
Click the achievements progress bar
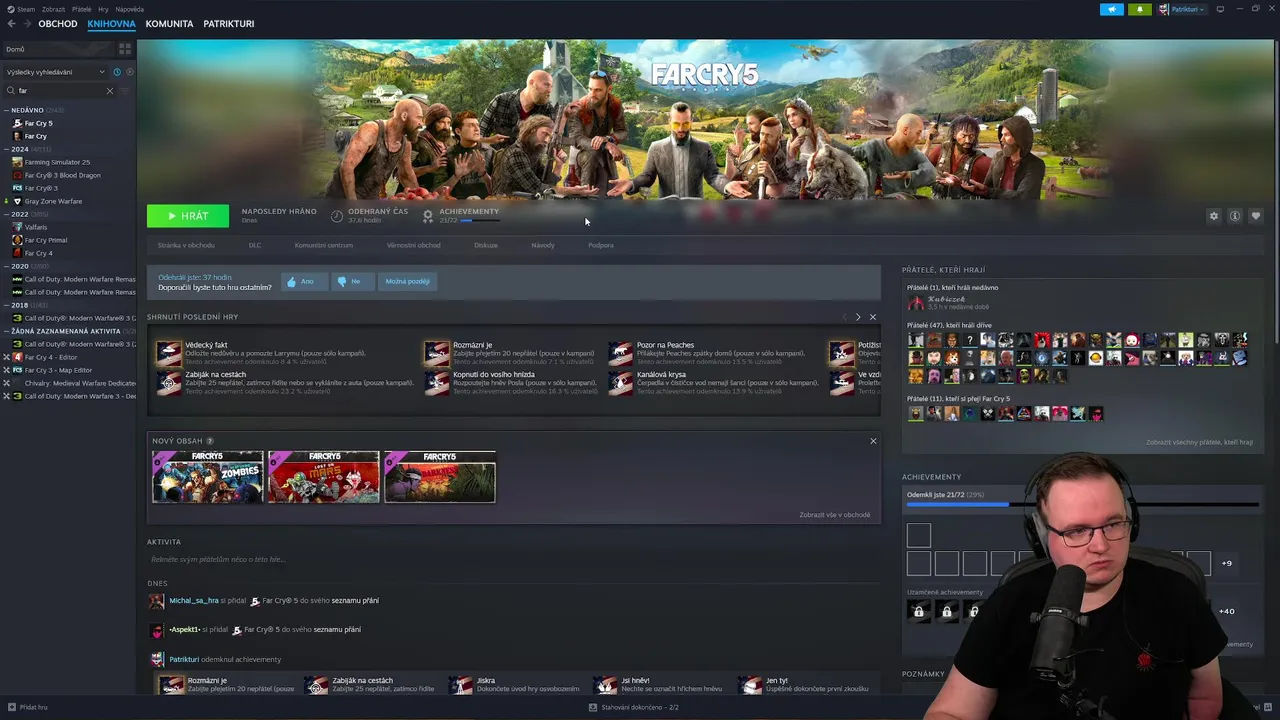tap(1082, 504)
